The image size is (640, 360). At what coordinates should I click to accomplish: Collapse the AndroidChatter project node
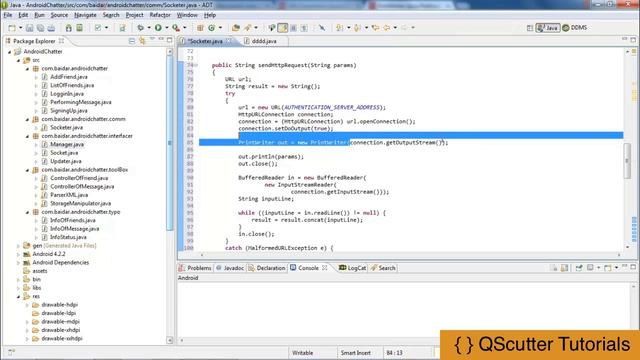[10, 52]
